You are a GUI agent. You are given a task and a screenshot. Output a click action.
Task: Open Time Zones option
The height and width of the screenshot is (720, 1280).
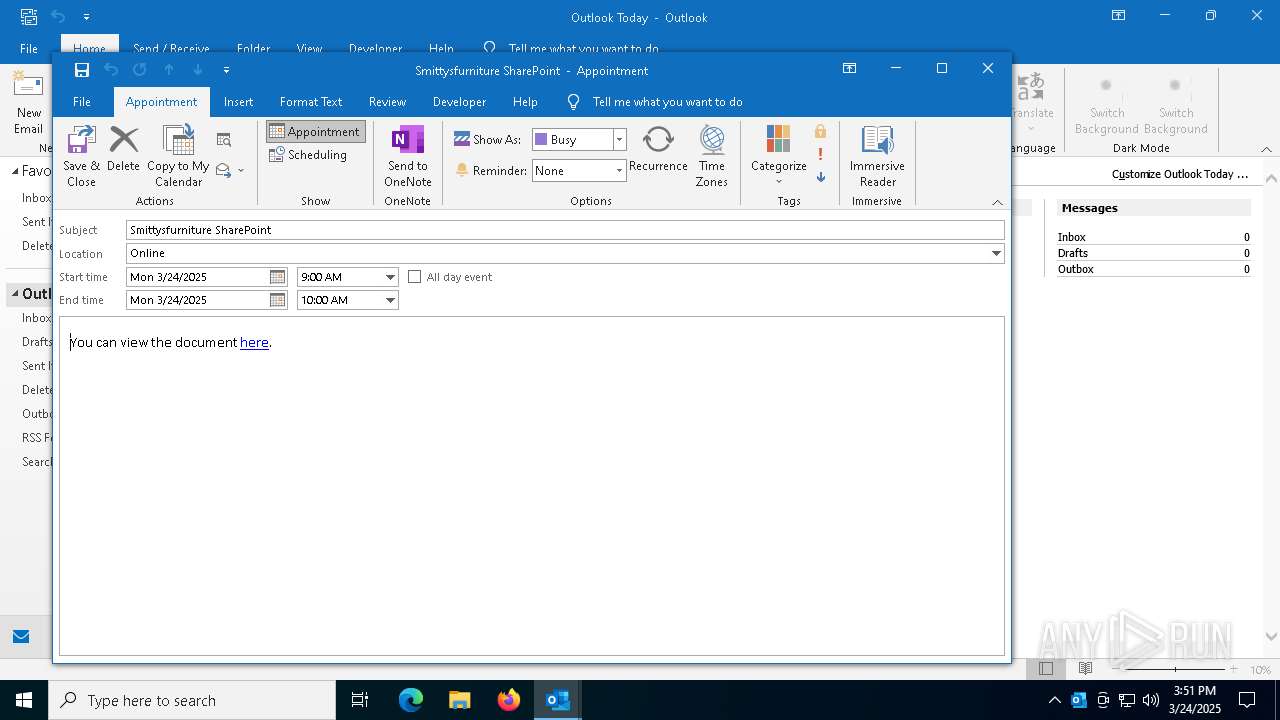(x=712, y=156)
